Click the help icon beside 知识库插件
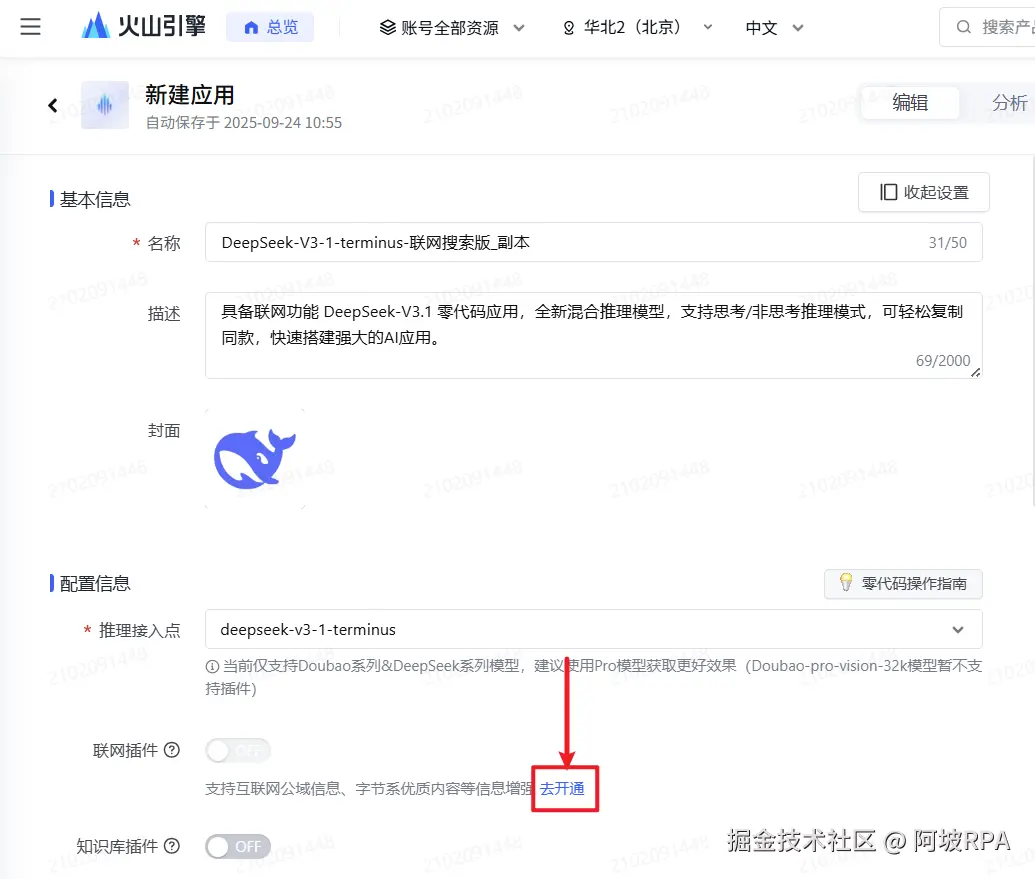The image size is (1035, 879). (x=172, y=846)
